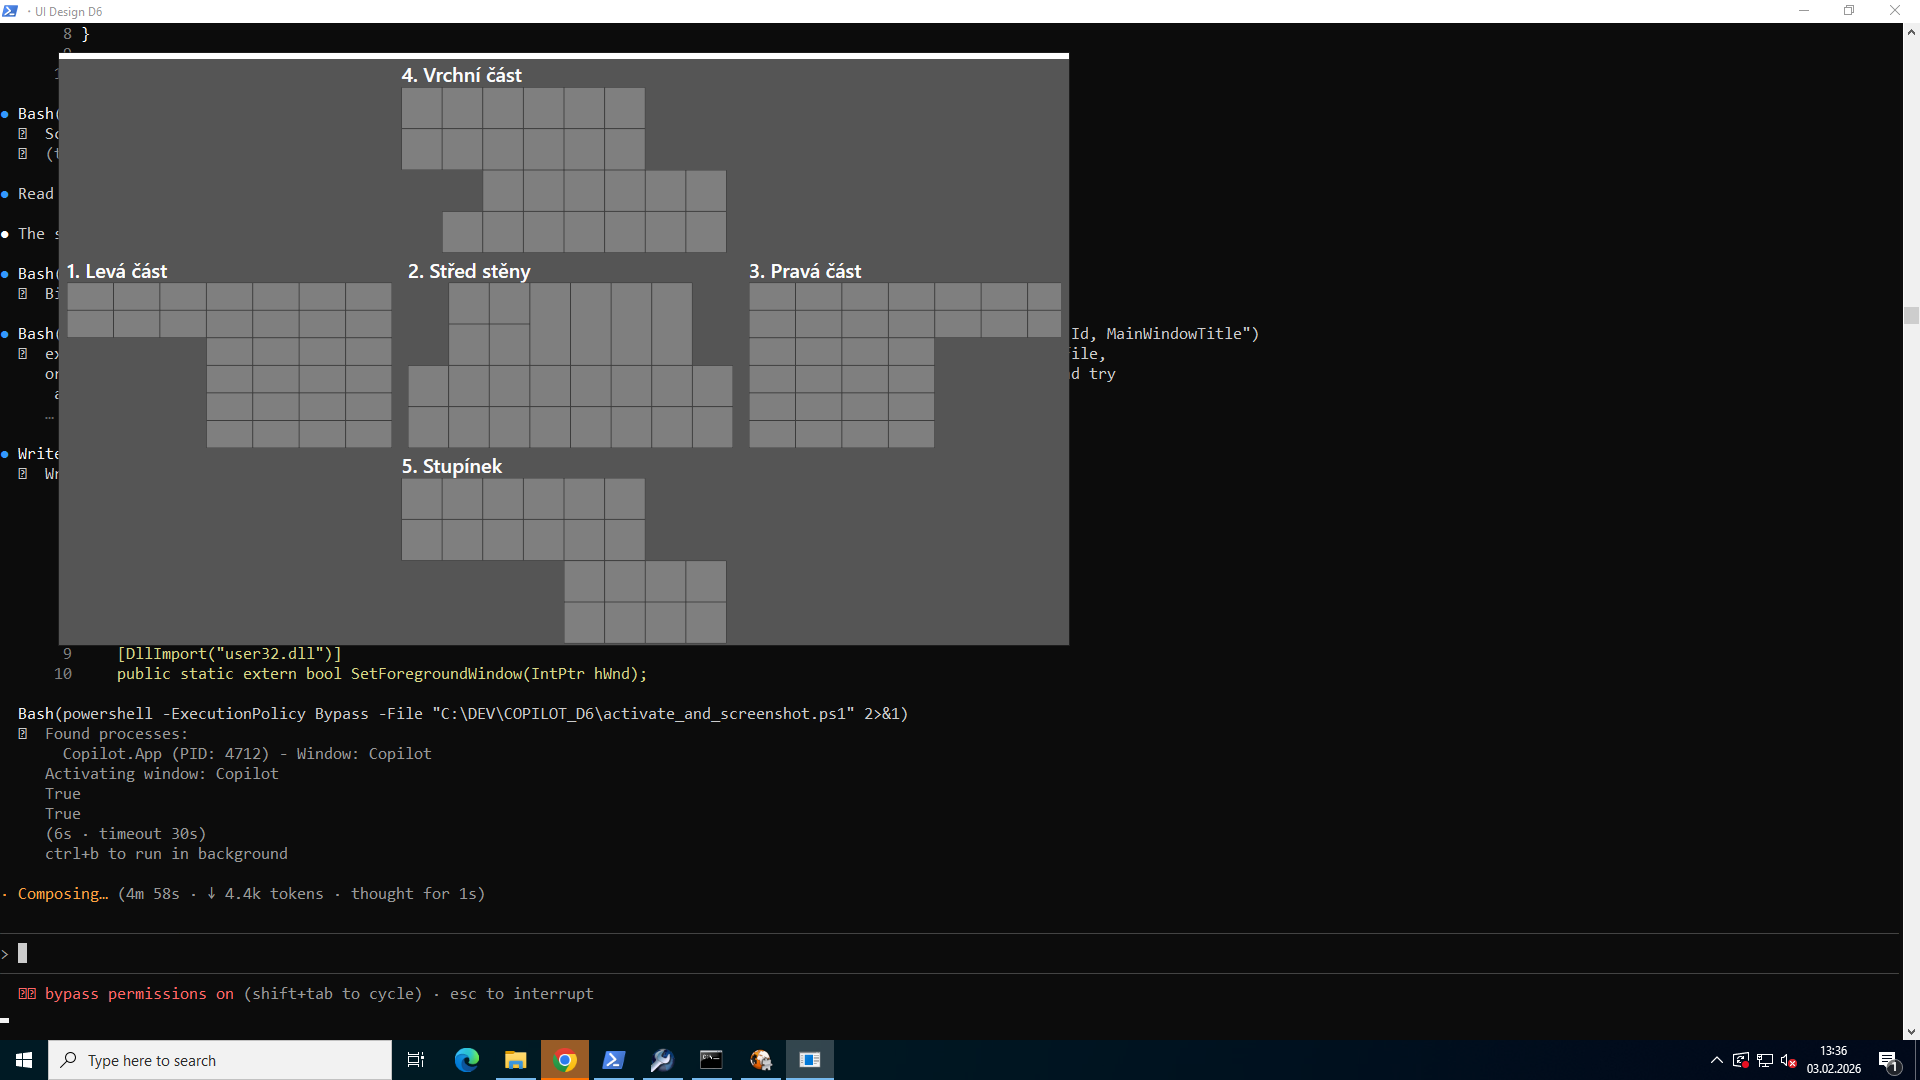1920x1080 pixels.
Task: Open Microsoft Edge from the taskbar
Action: [x=466, y=1060]
